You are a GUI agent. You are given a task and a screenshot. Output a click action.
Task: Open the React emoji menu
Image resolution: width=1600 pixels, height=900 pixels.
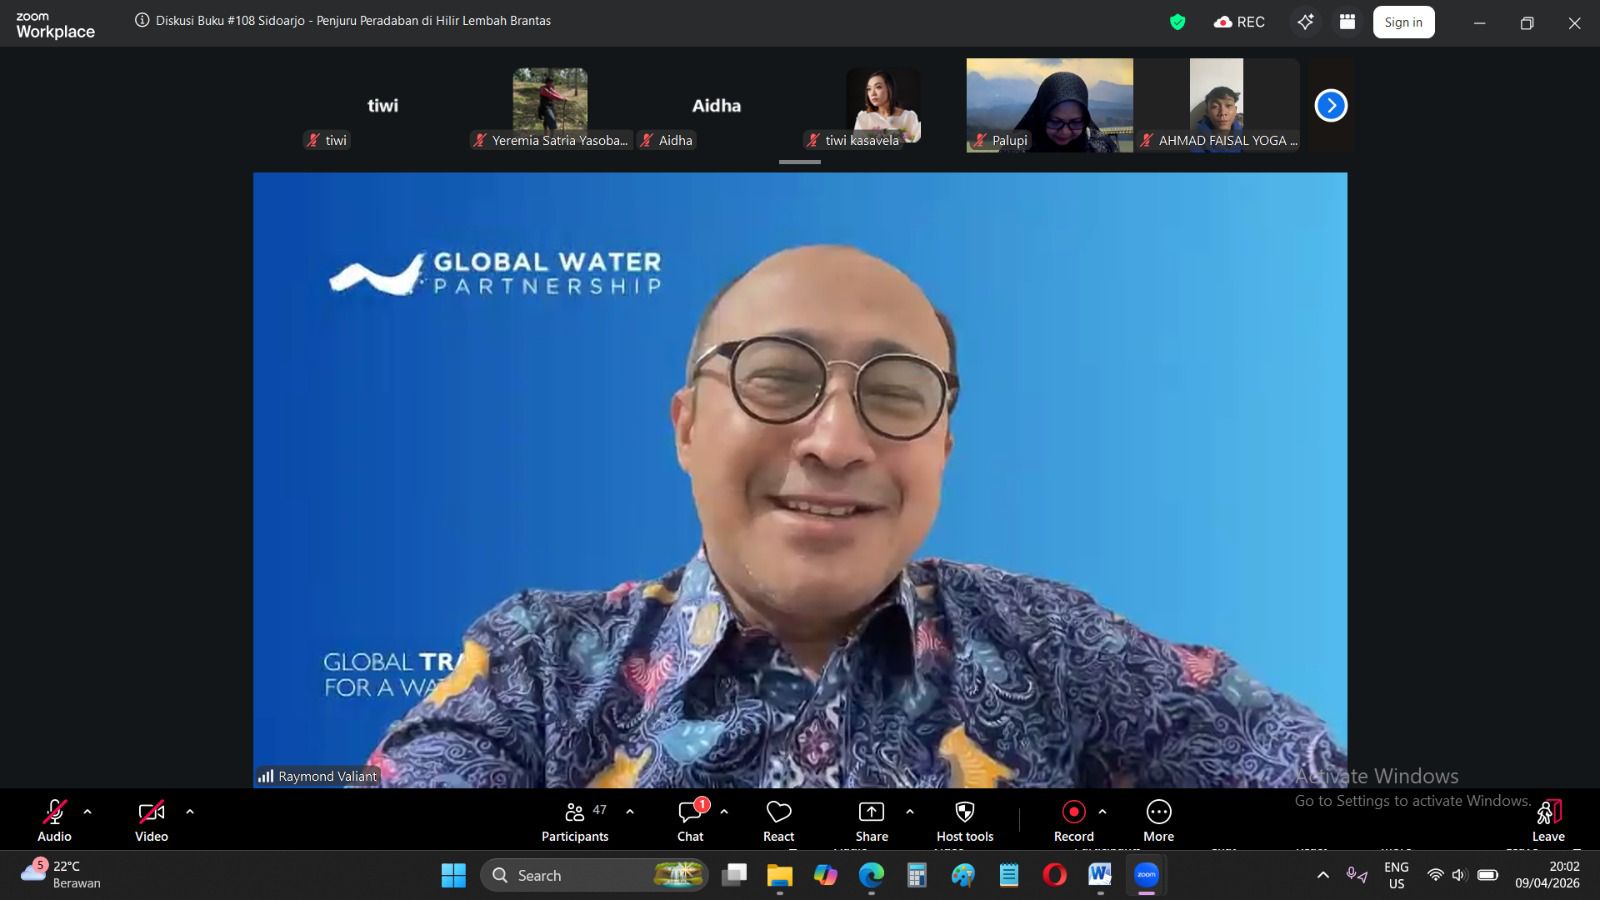(x=778, y=821)
